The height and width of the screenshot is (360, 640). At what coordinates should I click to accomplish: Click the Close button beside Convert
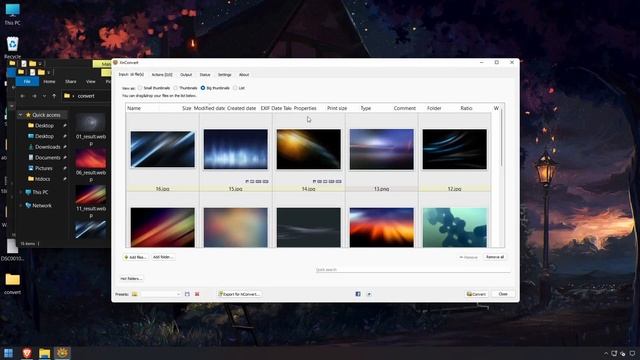point(503,294)
